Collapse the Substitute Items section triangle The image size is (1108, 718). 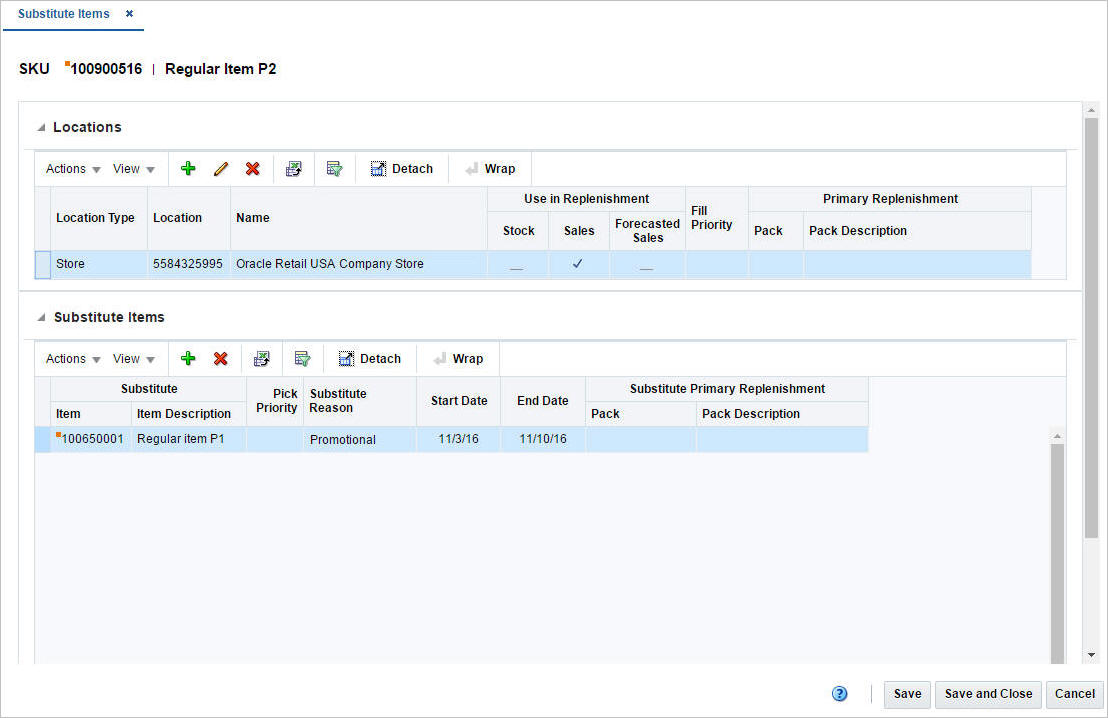(x=41, y=318)
